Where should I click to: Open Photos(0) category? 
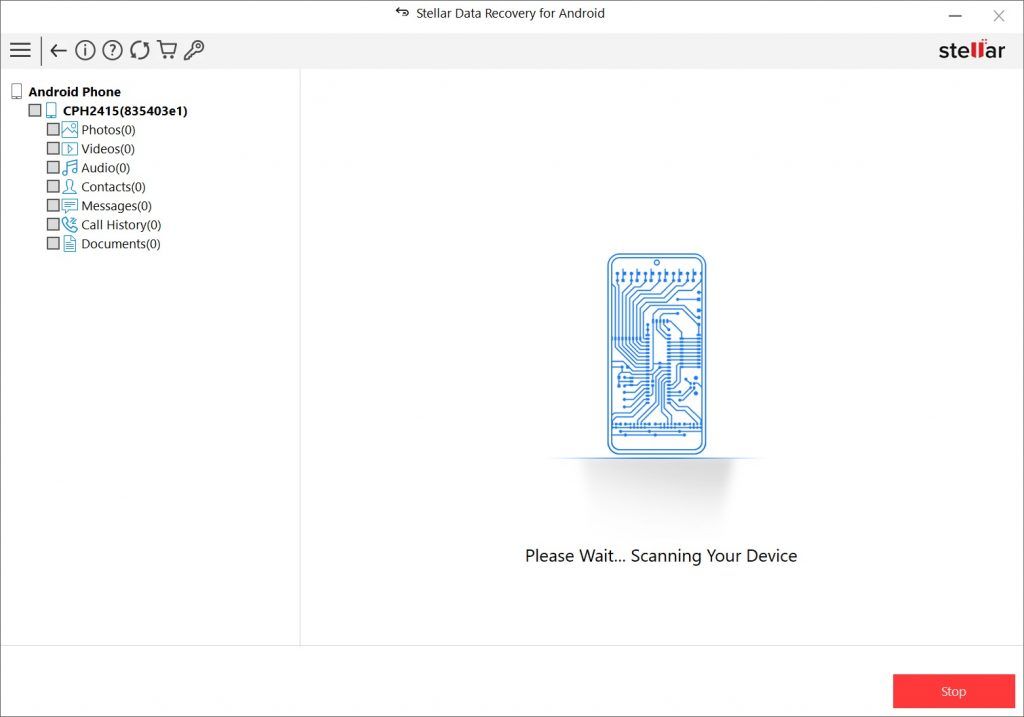click(108, 130)
